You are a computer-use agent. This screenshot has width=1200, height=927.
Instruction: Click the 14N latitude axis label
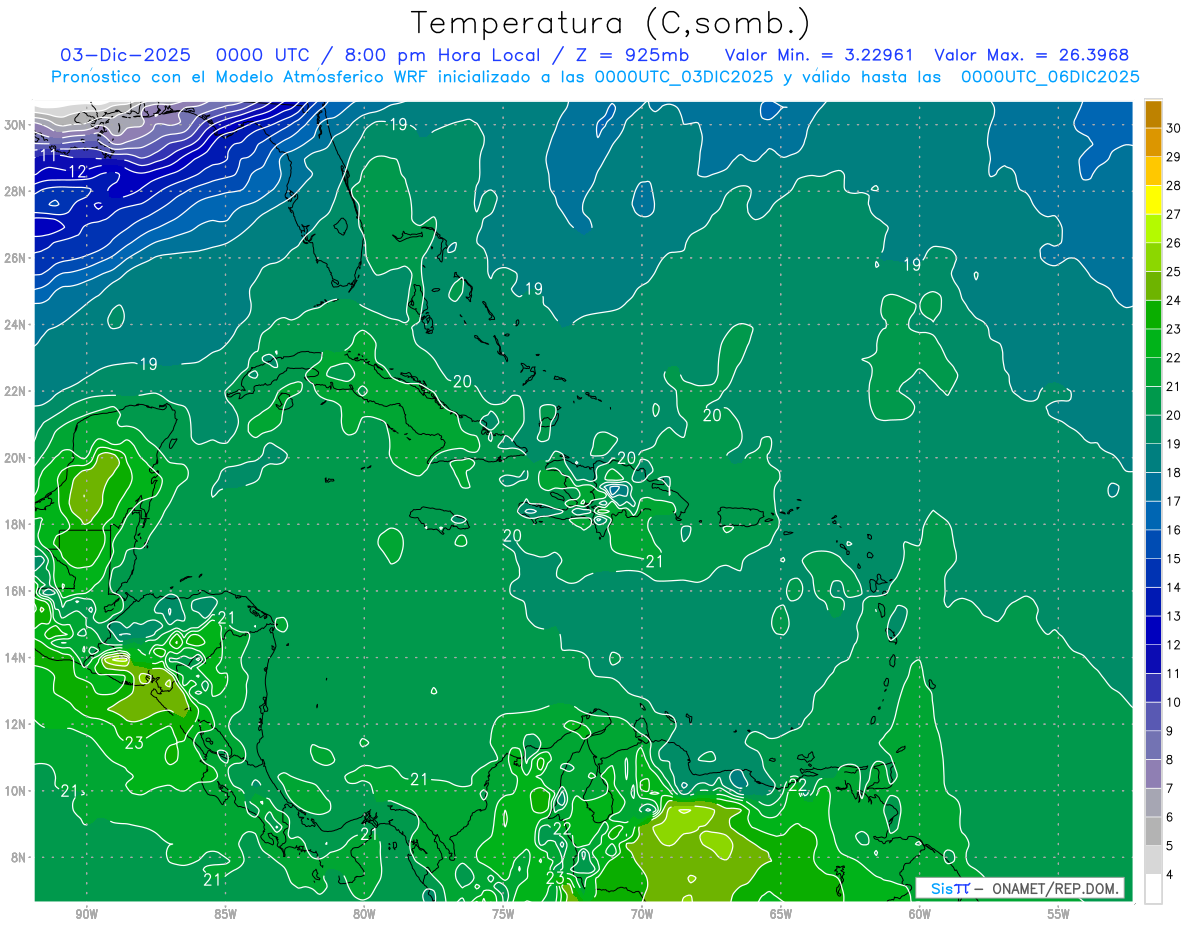tap(16, 657)
